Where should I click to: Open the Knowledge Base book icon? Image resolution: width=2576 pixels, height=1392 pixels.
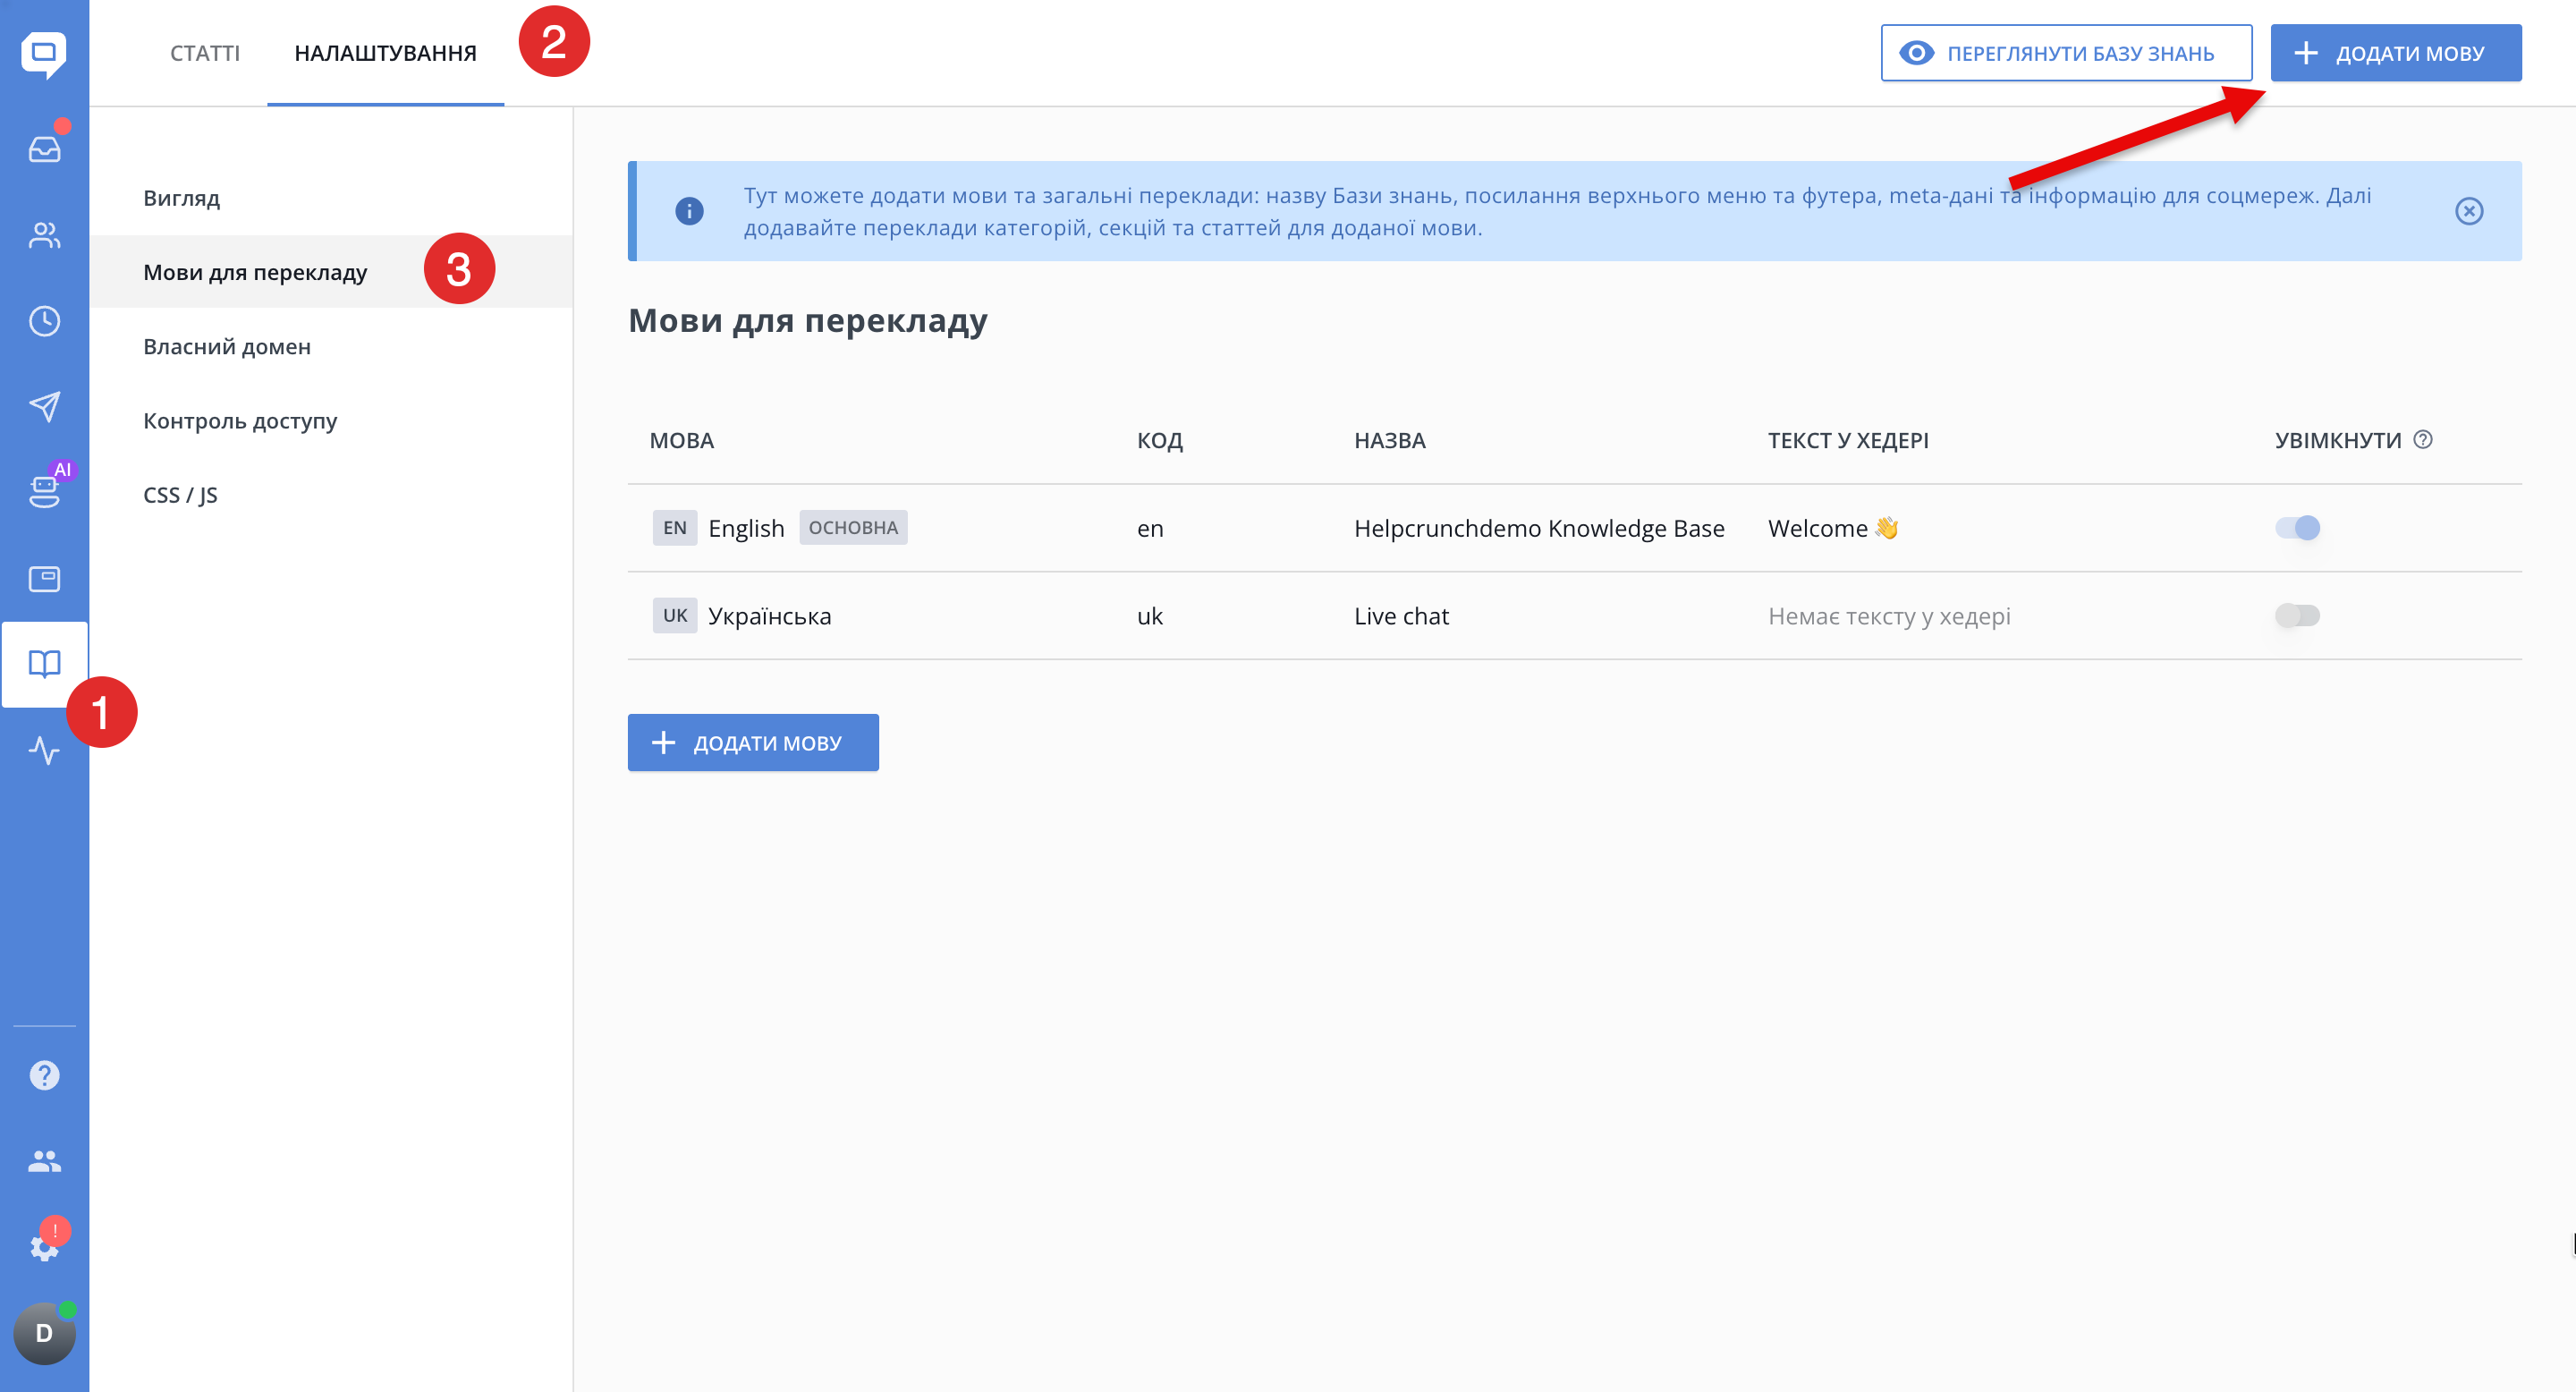[x=44, y=663]
